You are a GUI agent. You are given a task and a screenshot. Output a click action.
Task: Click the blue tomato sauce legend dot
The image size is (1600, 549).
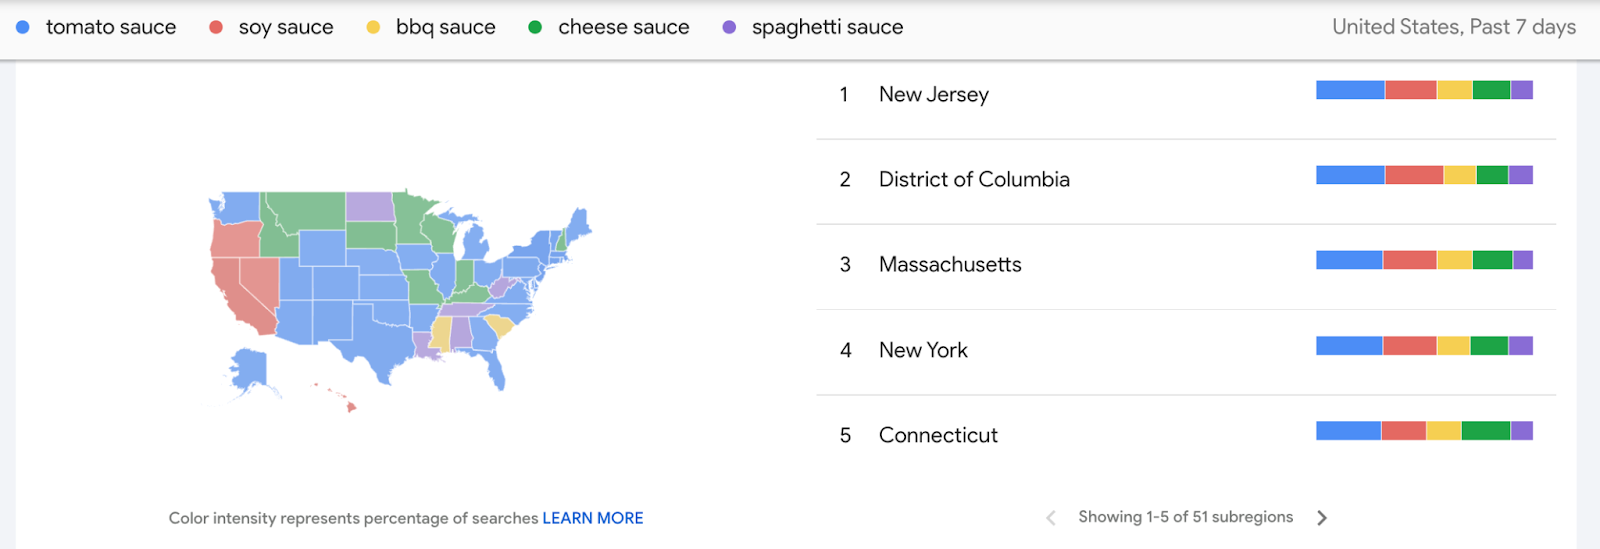[22, 27]
